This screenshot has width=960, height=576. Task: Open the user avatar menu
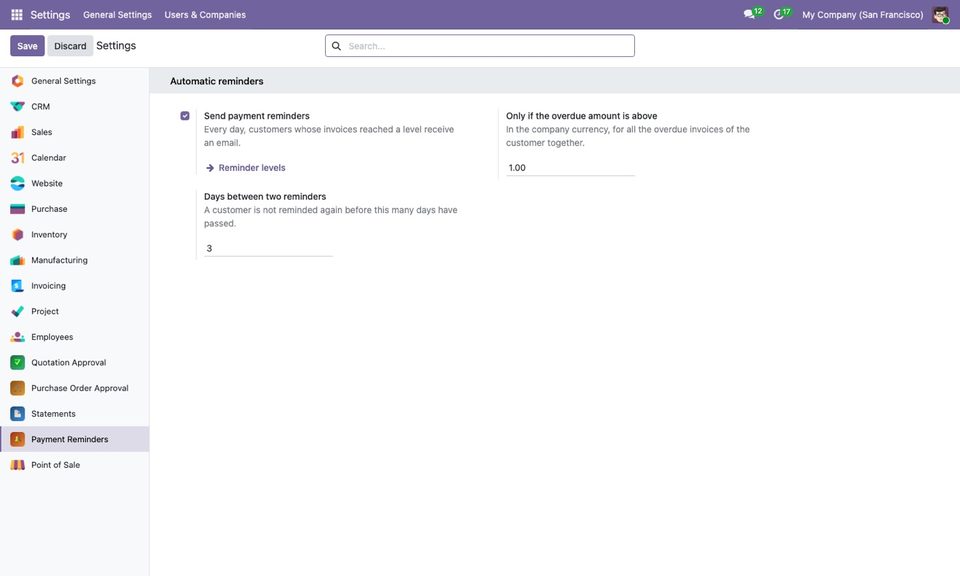click(940, 15)
